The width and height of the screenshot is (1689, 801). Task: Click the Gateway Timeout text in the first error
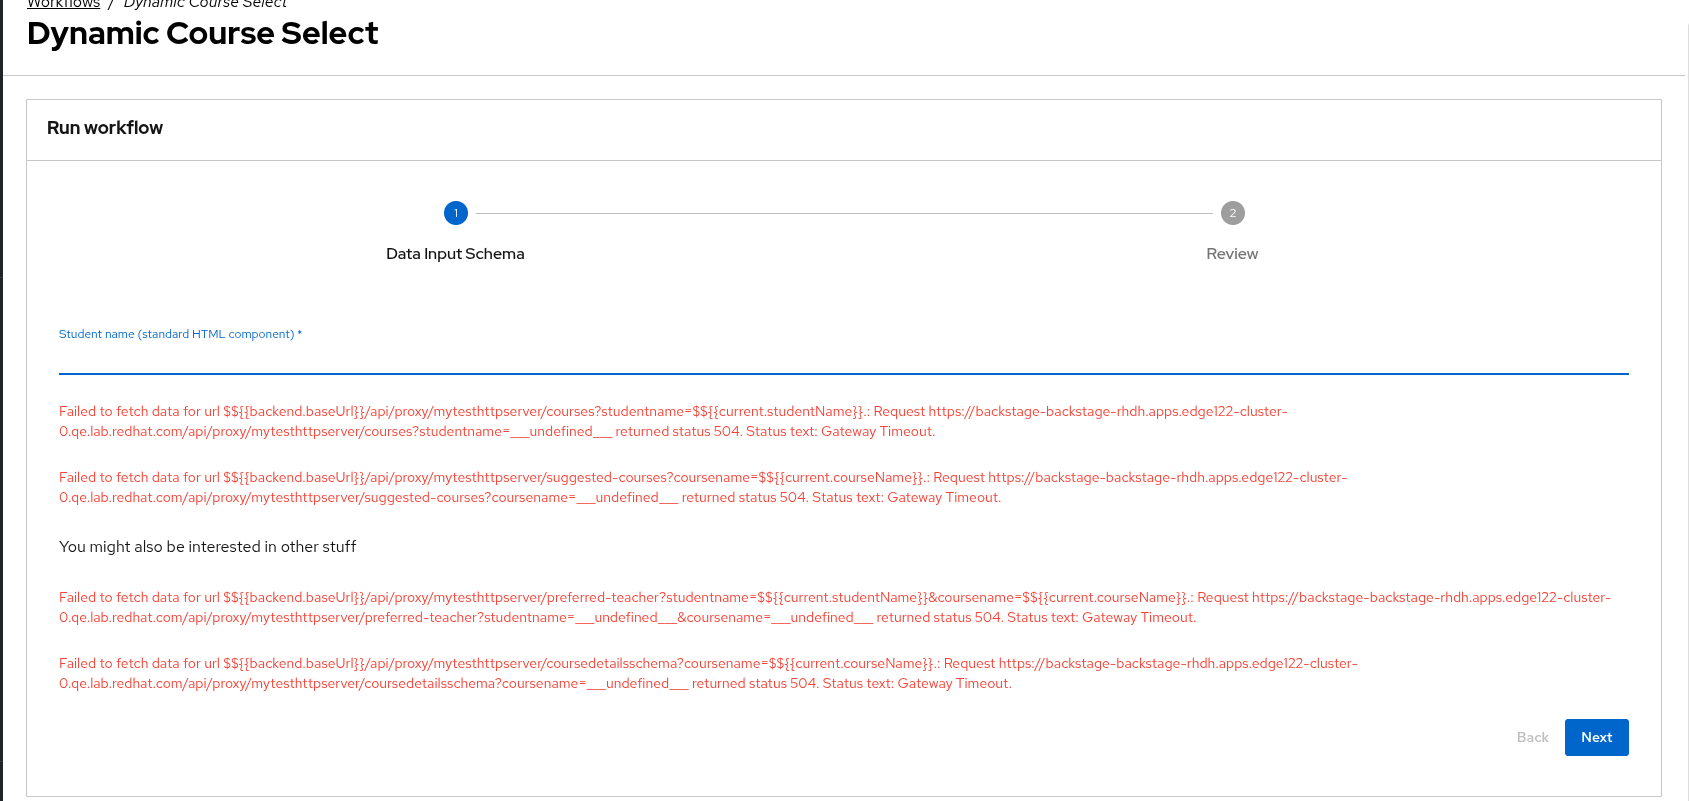click(877, 432)
